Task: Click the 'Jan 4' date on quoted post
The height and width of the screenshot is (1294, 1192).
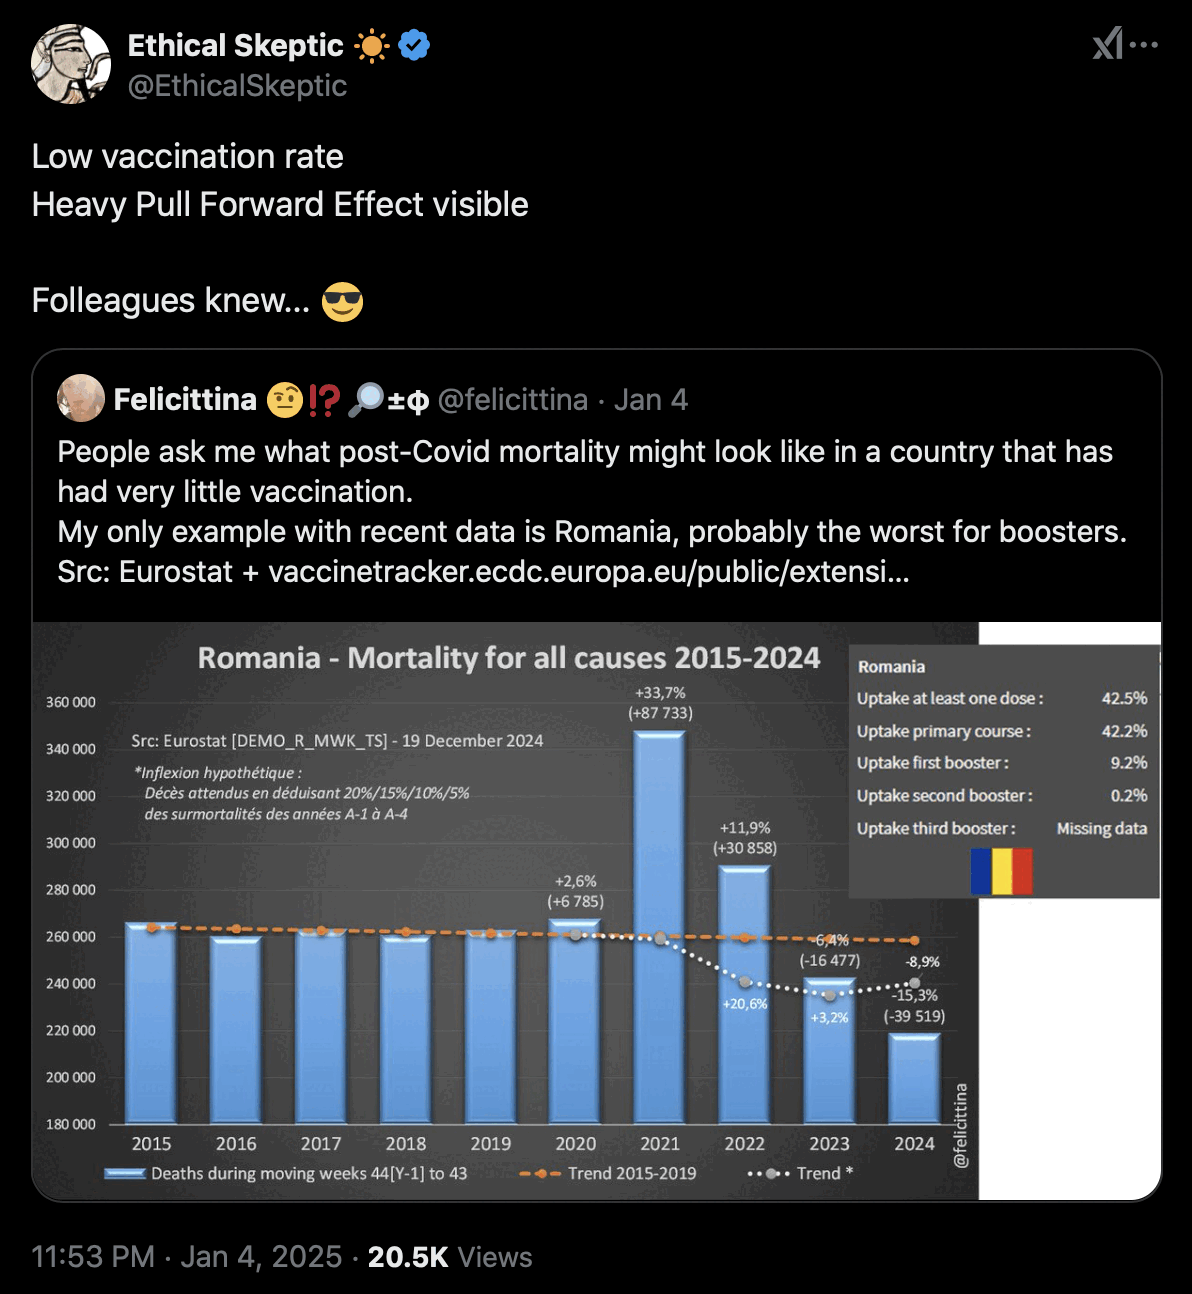Action: pos(651,400)
